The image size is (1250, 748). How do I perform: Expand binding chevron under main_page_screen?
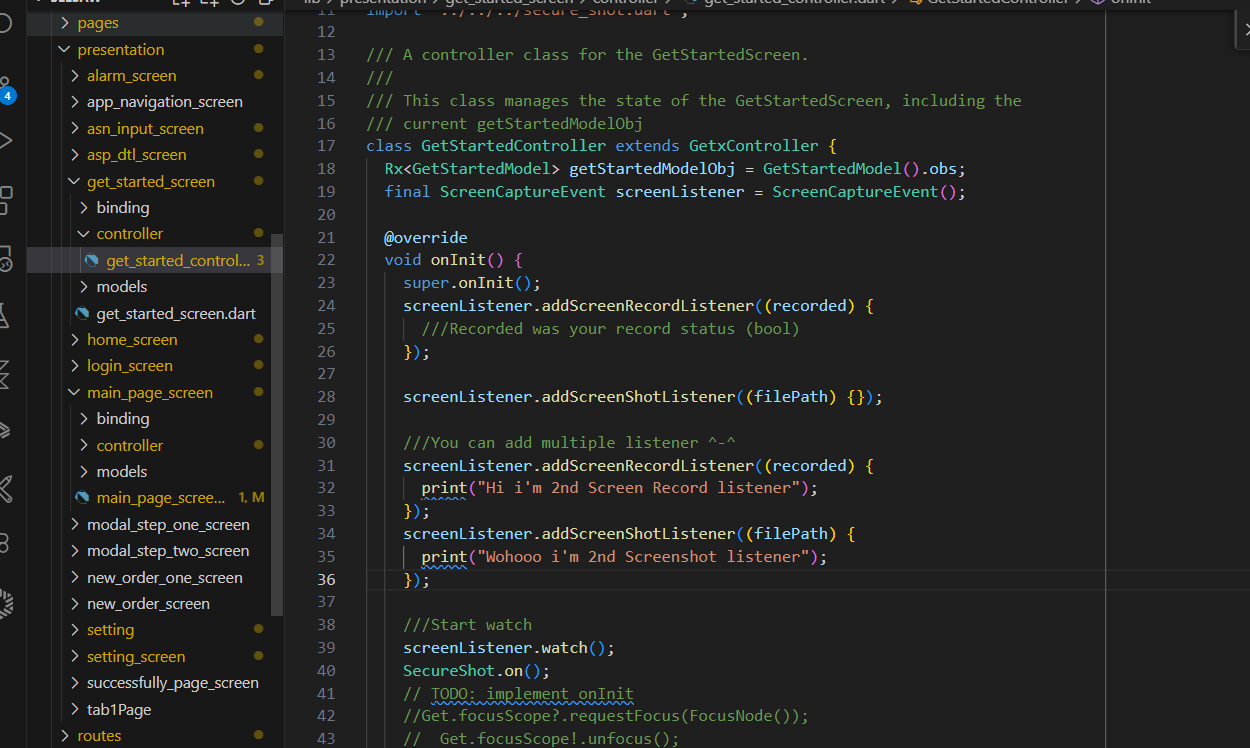point(84,418)
